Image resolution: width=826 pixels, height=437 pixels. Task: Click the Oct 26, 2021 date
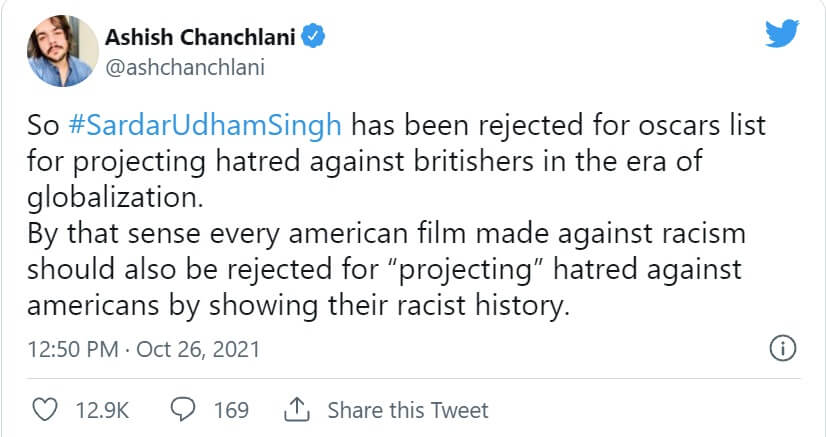(x=198, y=350)
